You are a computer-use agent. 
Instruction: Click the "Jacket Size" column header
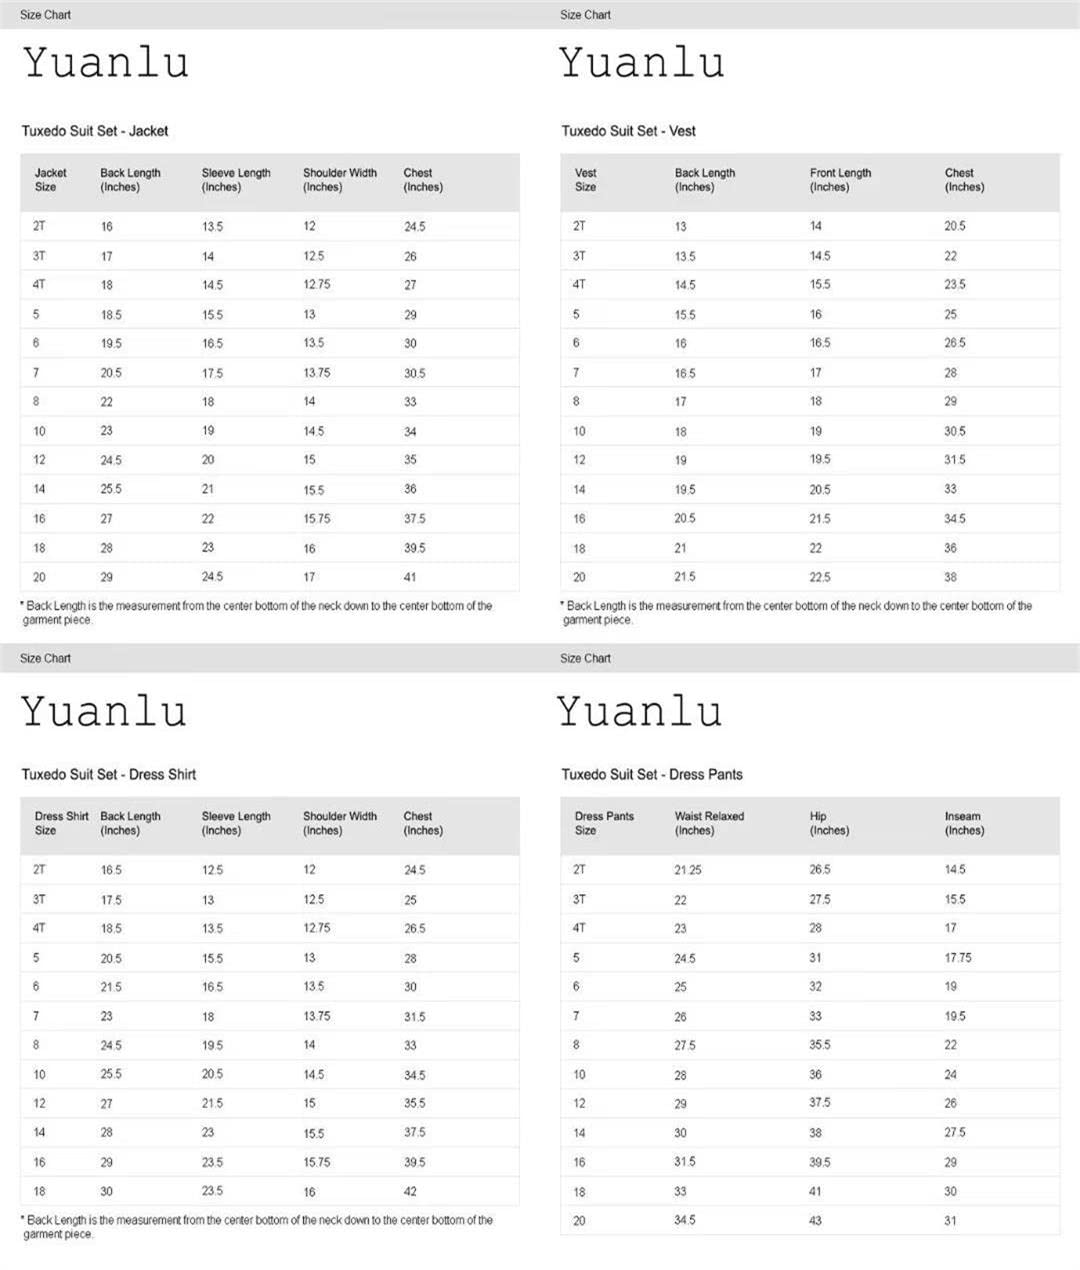tap(50, 180)
